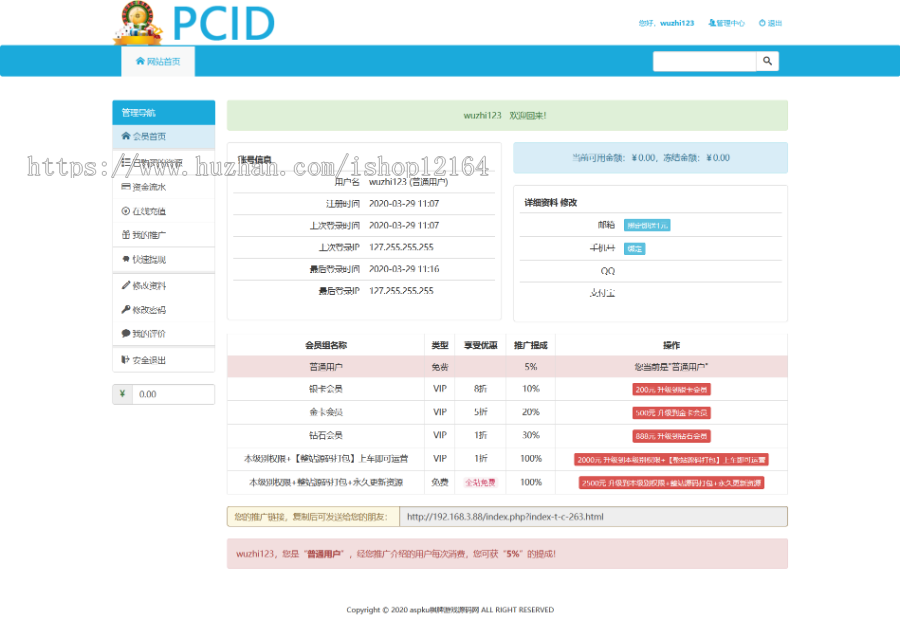Click the 管理中心 user icon link

726,23
